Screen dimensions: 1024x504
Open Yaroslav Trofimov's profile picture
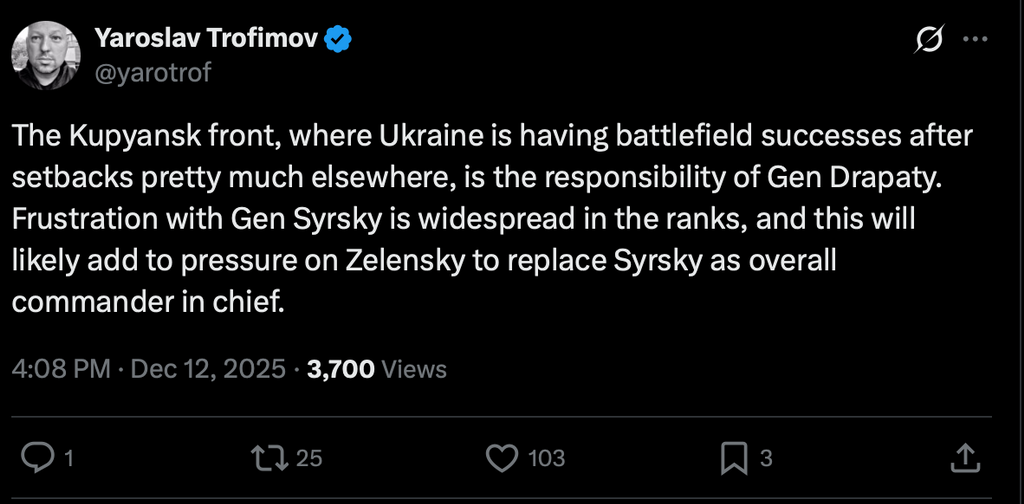45,57
